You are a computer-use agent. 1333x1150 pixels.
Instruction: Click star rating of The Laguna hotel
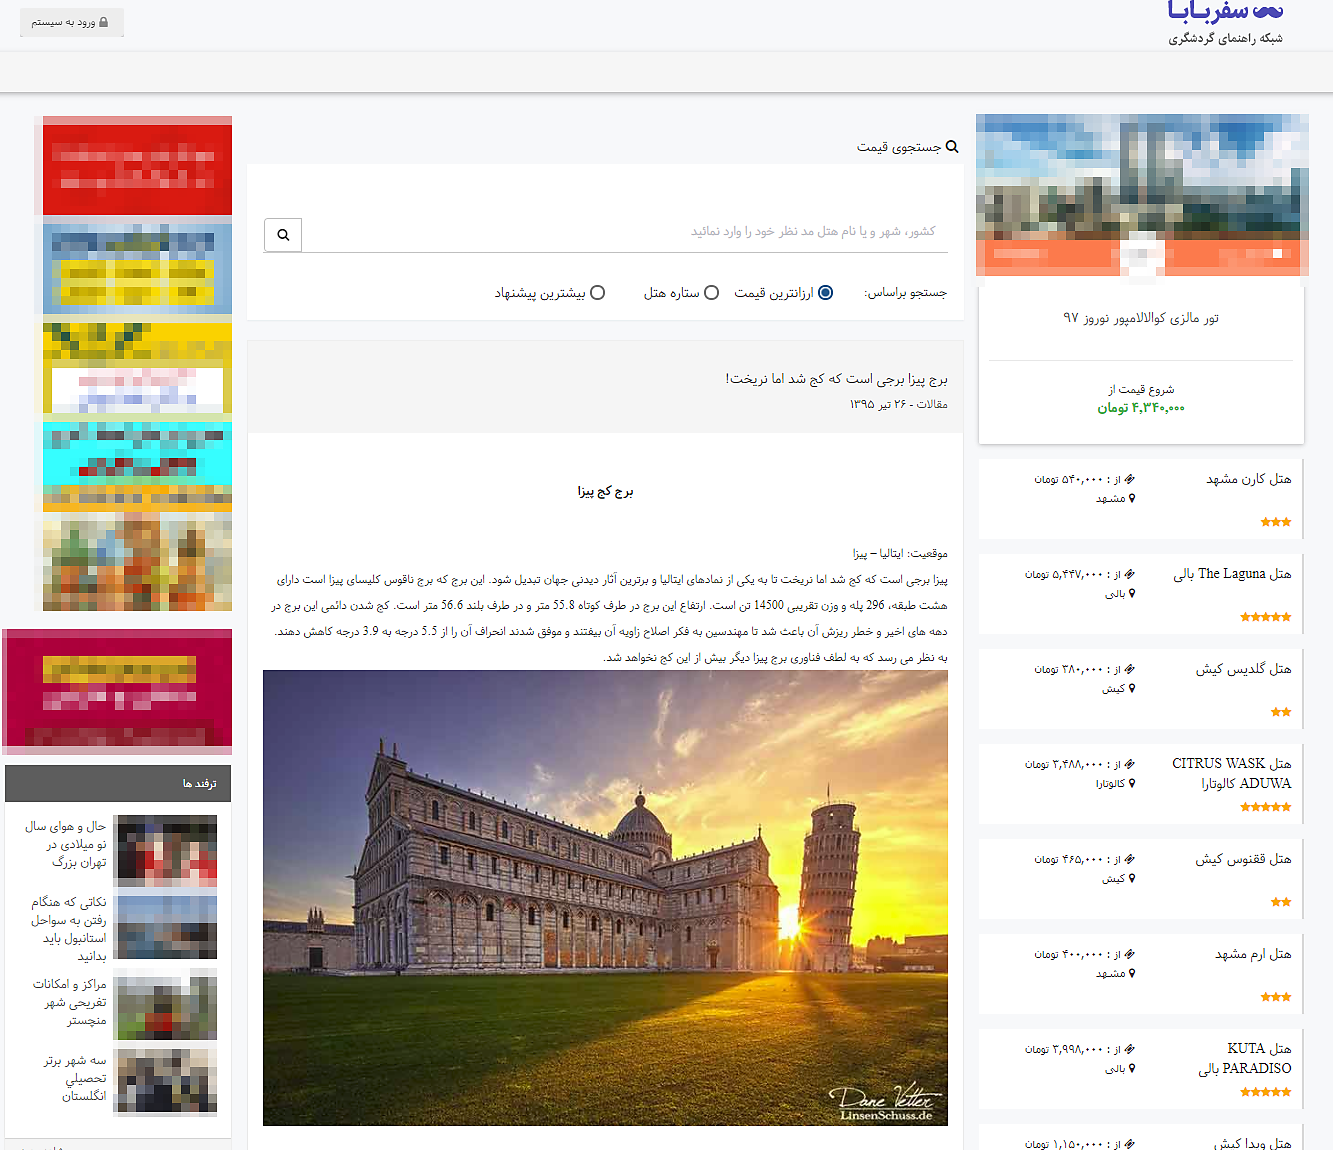(x=1265, y=618)
